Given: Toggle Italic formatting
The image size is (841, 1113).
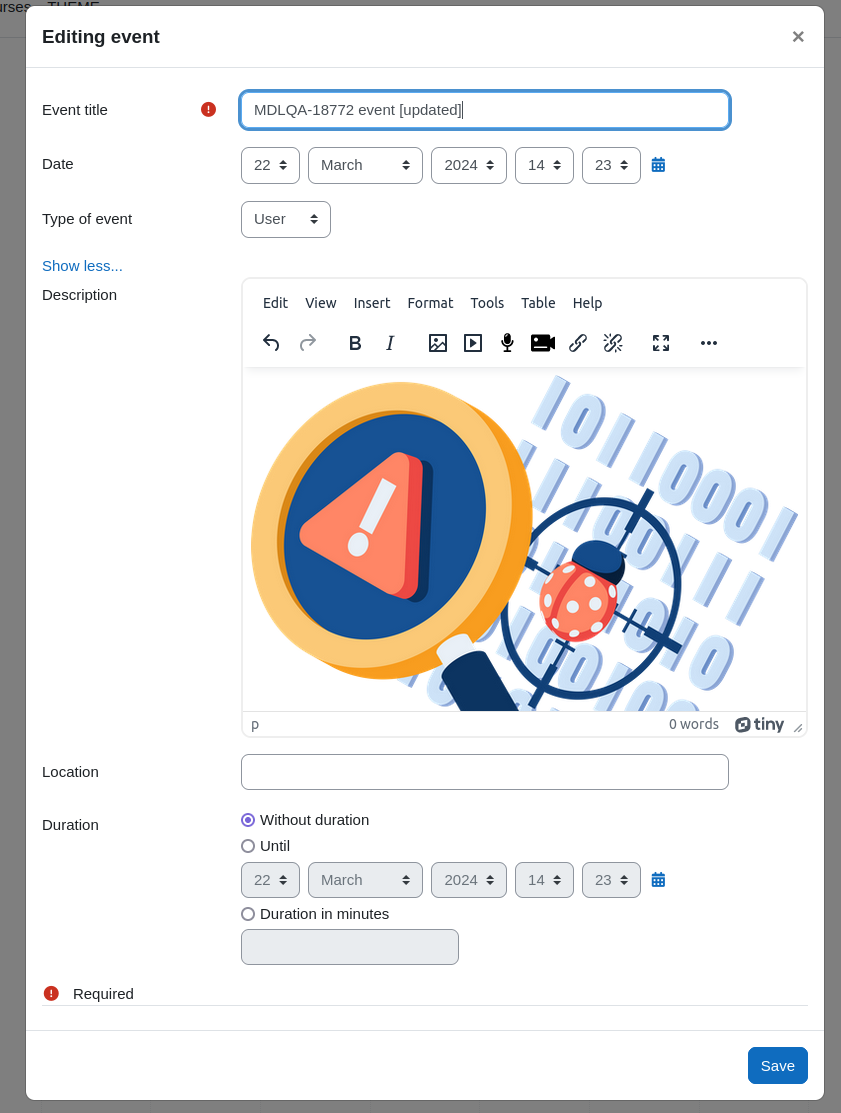Looking at the screenshot, I should pos(390,343).
